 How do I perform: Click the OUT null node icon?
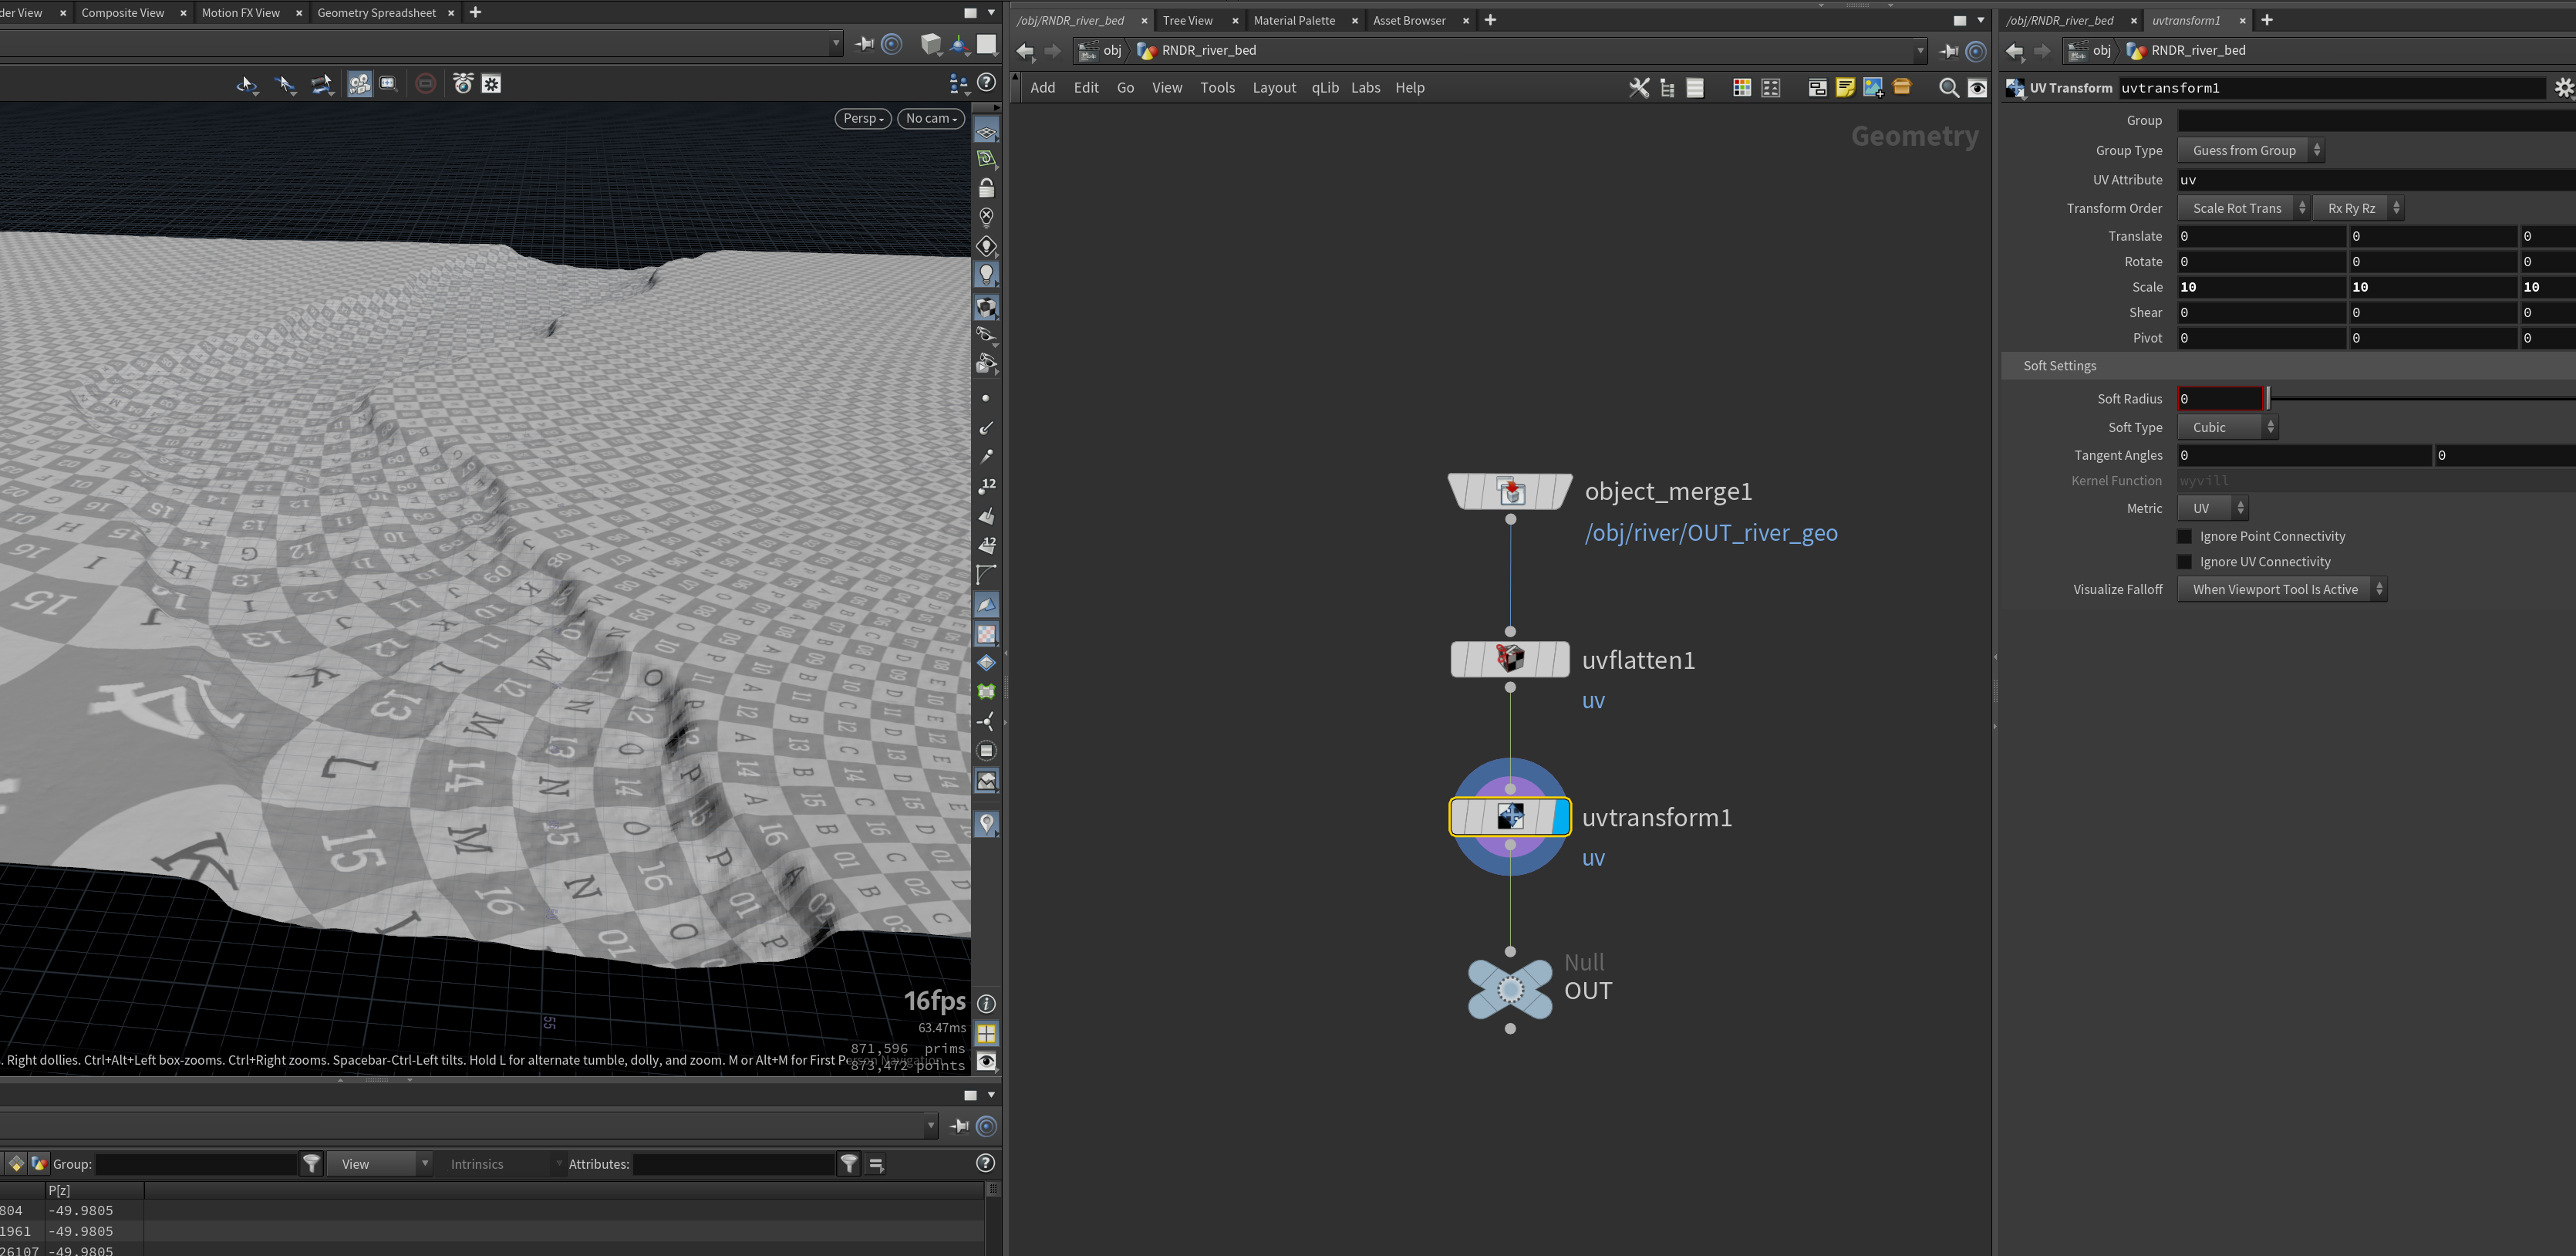1510,989
